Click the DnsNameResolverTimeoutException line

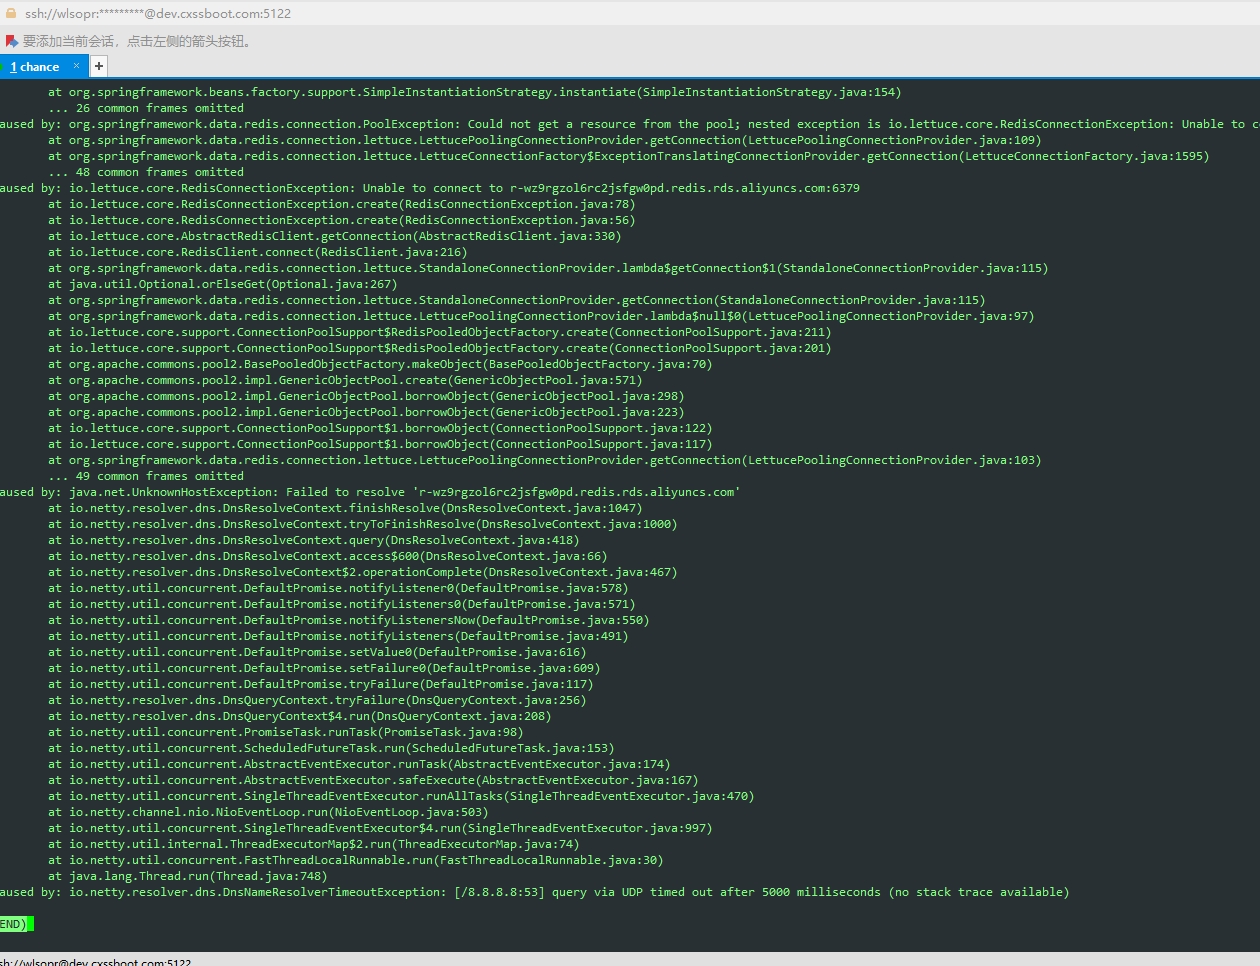pyautogui.click(x=568, y=892)
